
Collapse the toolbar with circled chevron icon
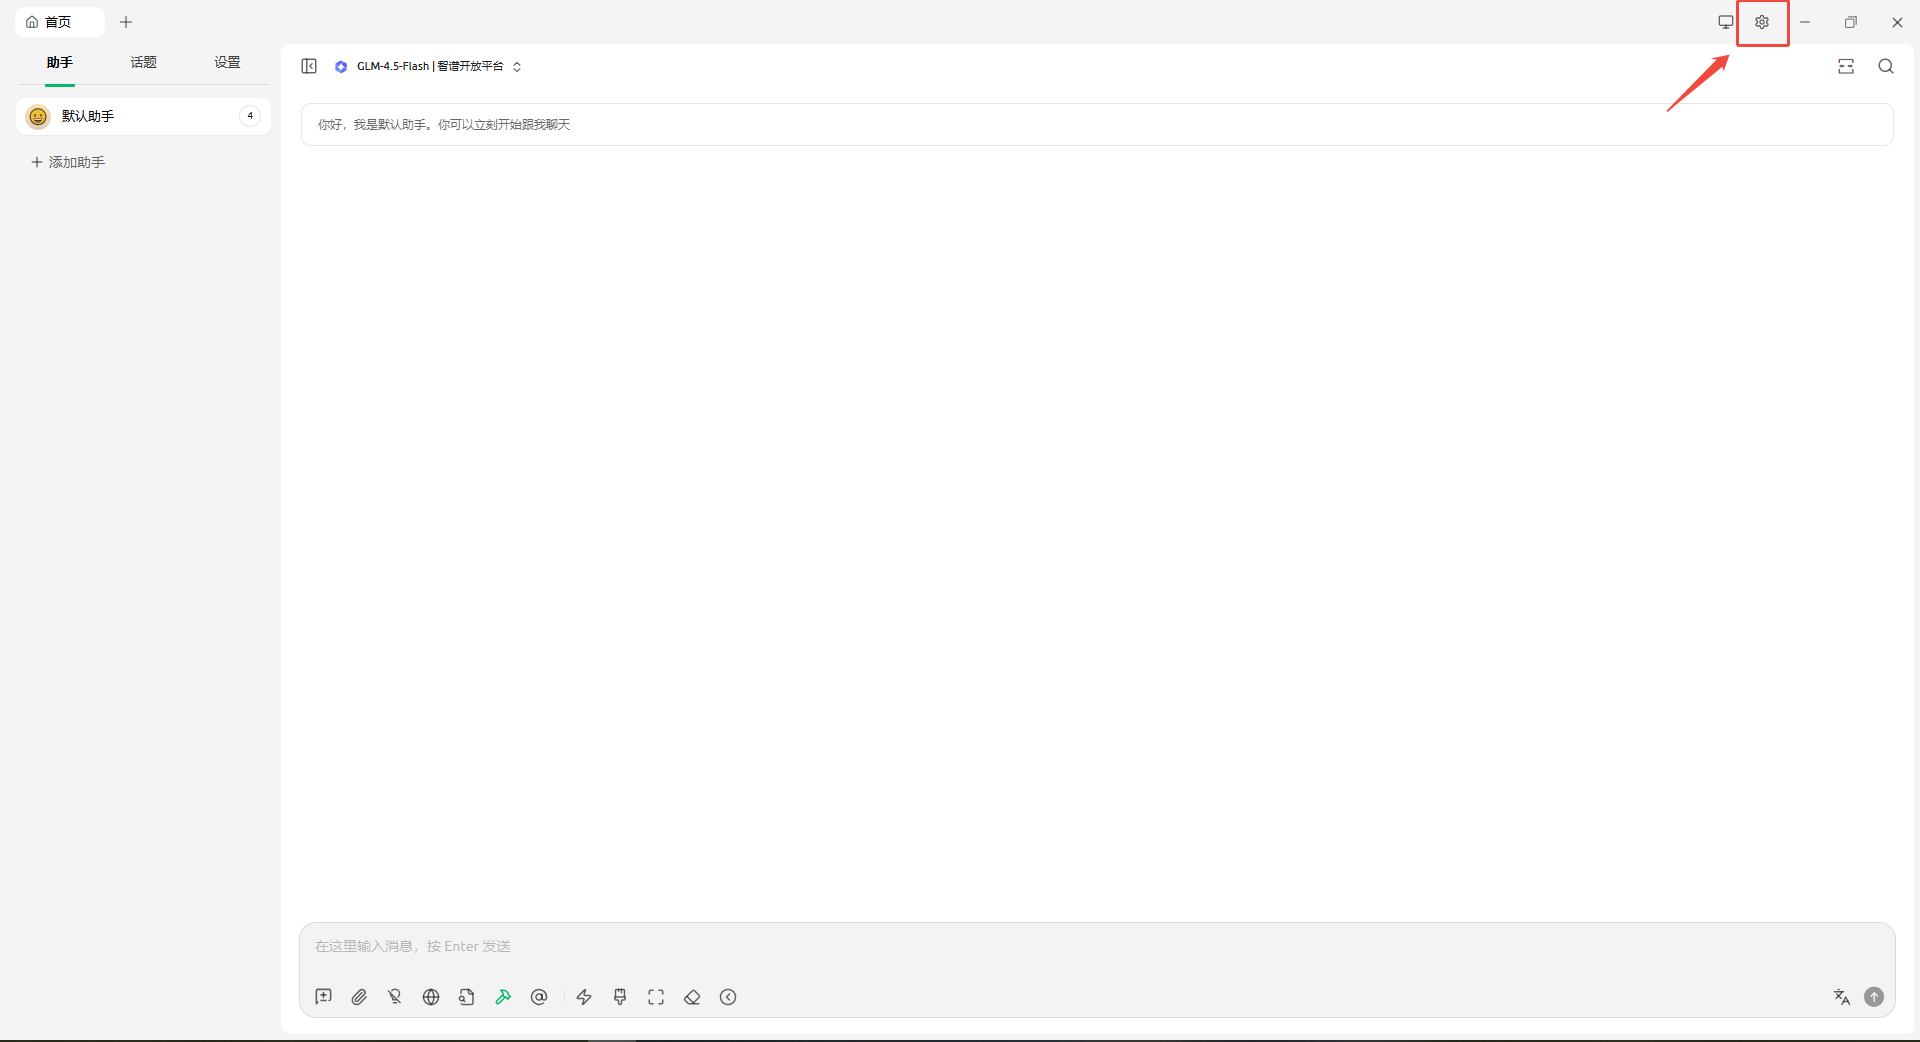click(728, 997)
